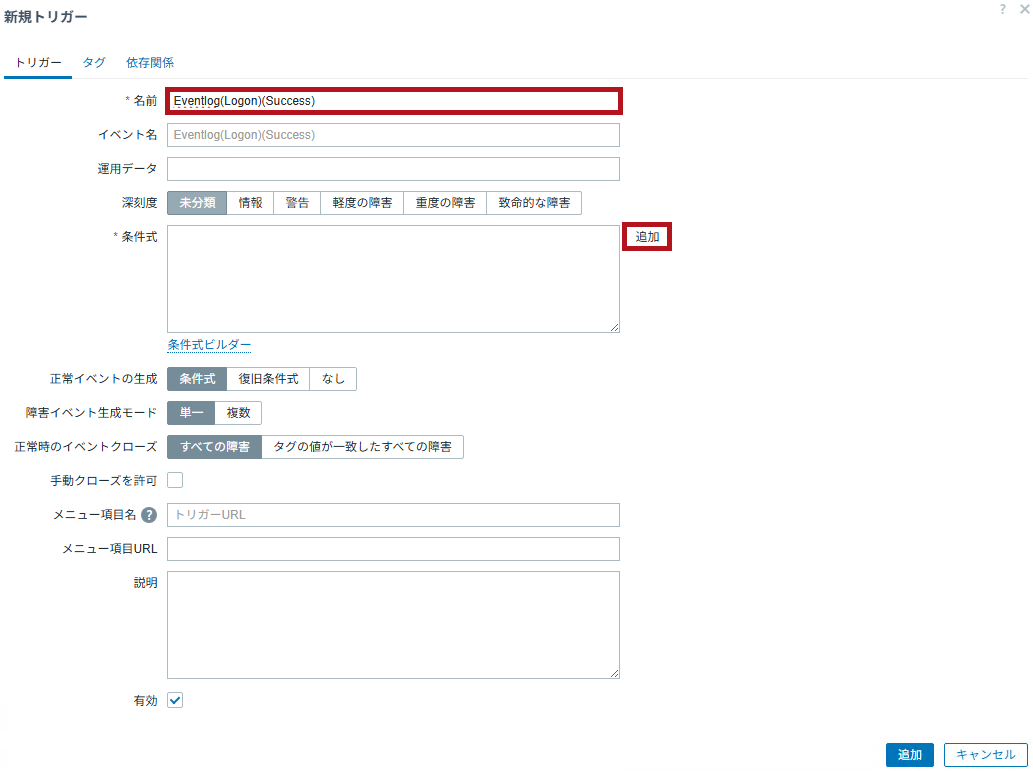Screen dimensions: 1033x771
Task: Enable the 手動クローズを許可 checkbox
Action: (x=175, y=480)
